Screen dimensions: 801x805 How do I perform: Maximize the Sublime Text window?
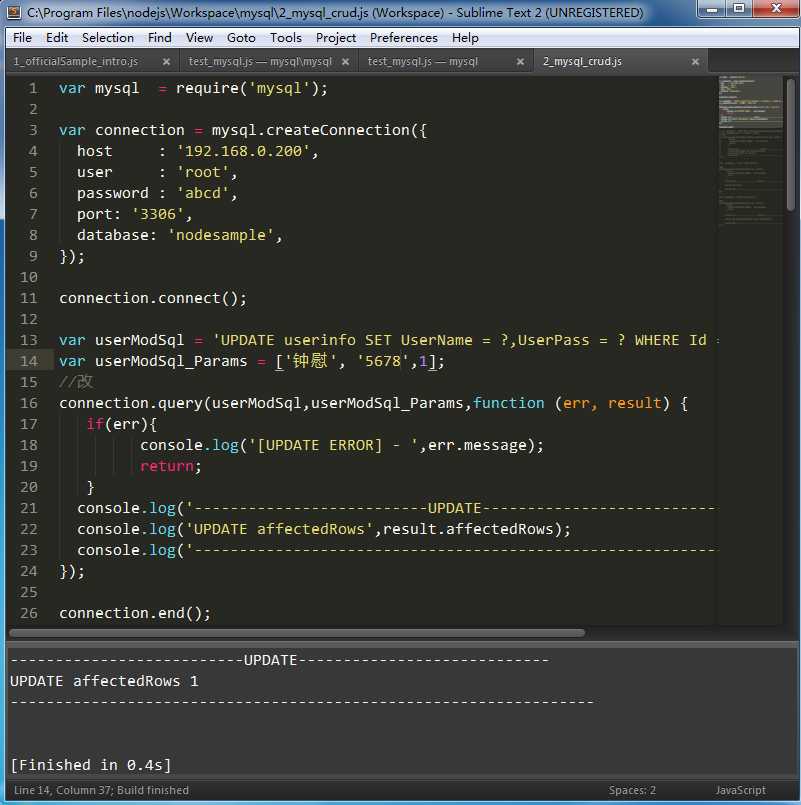[739, 9]
